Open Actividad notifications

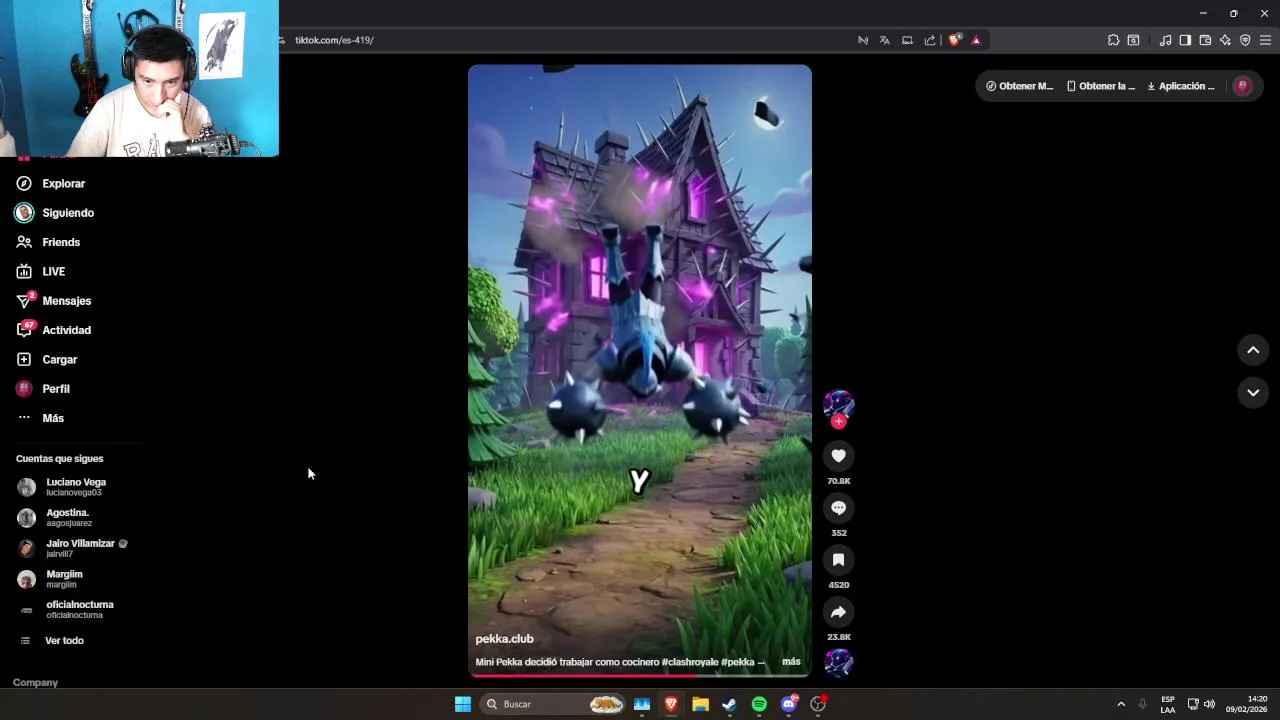coord(54,330)
